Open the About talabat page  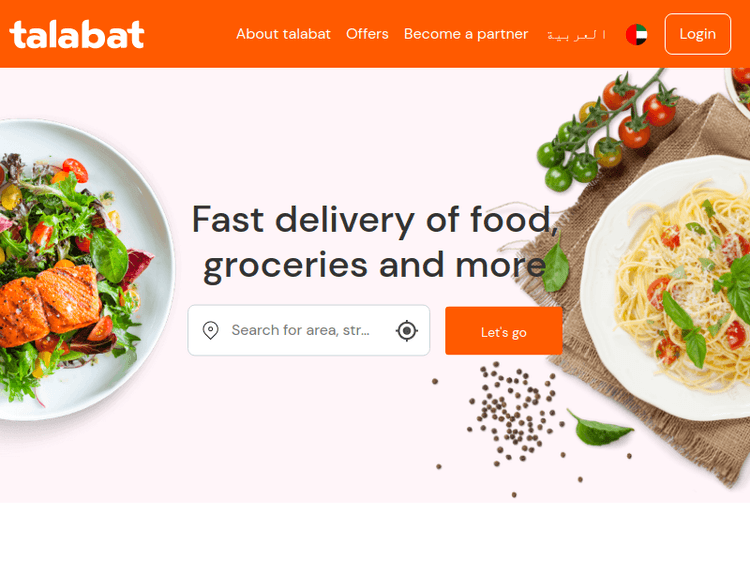coord(283,34)
